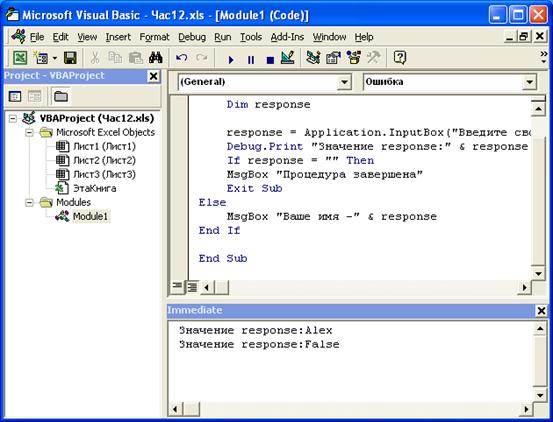Click Immediate window scroll up arrow

(540, 329)
